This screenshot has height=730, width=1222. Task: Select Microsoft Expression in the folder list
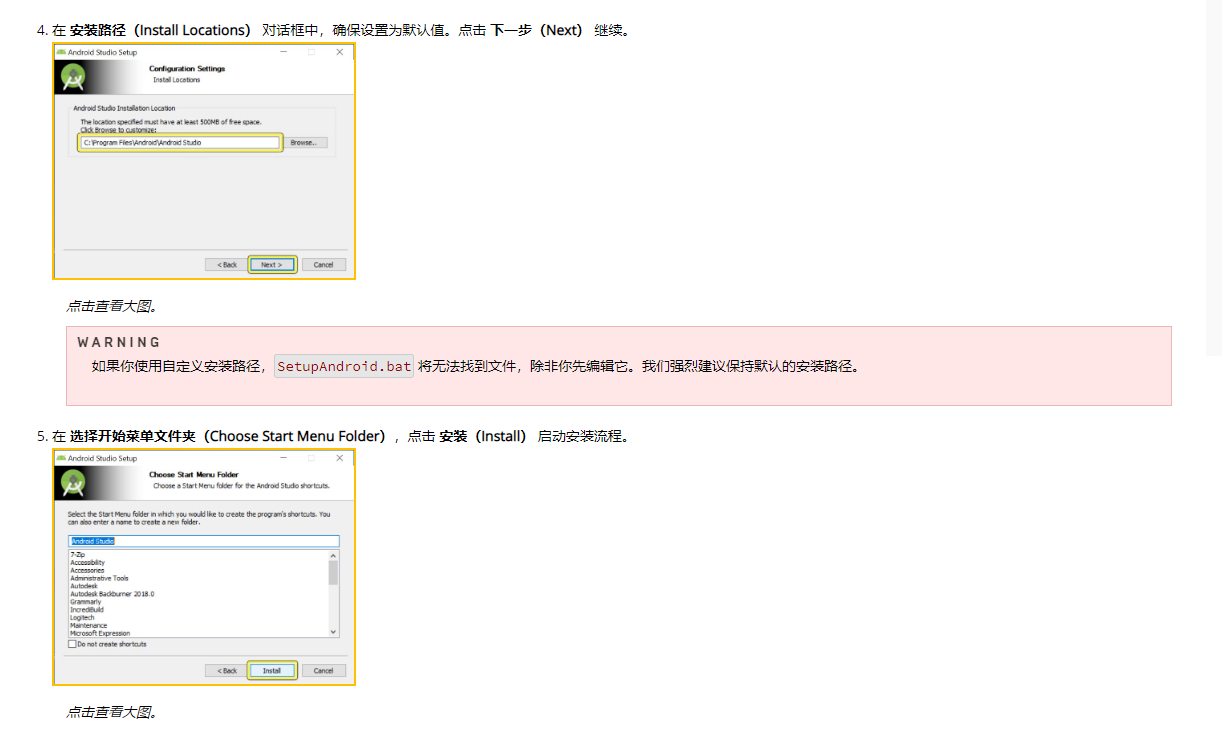pos(100,633)
